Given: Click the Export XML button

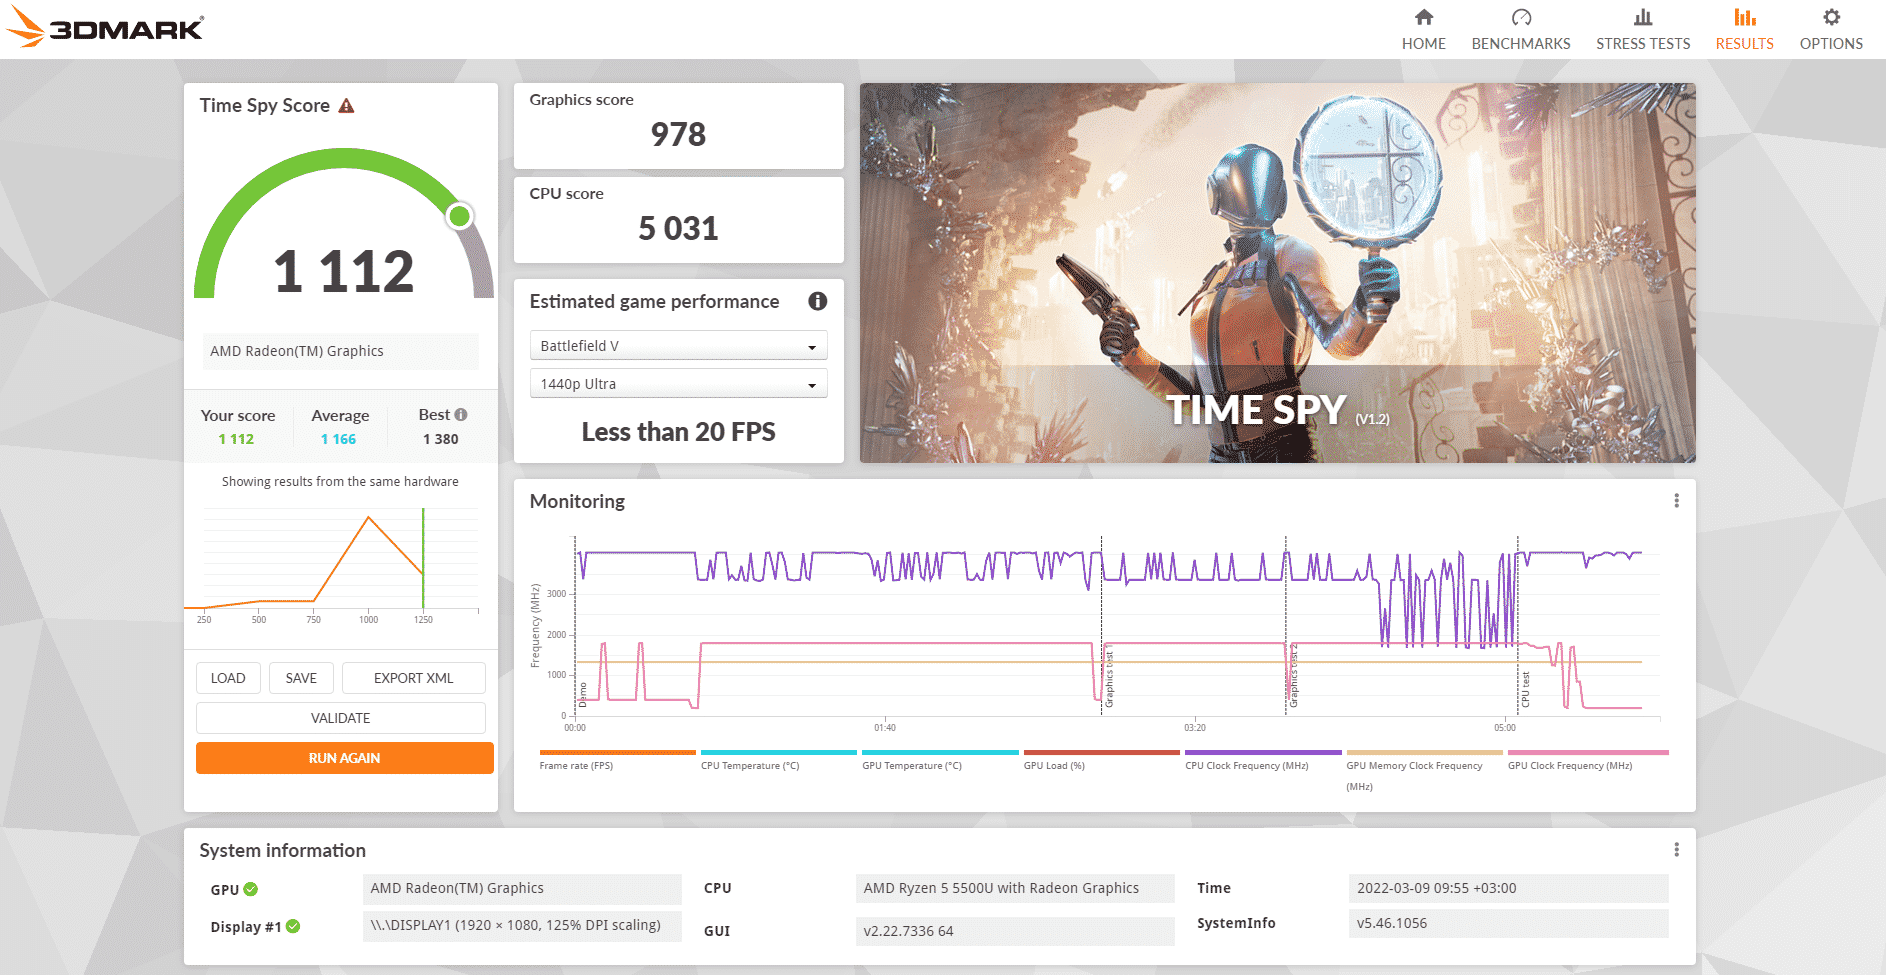Looking at the screenshot, I should (x=413, y=678).
